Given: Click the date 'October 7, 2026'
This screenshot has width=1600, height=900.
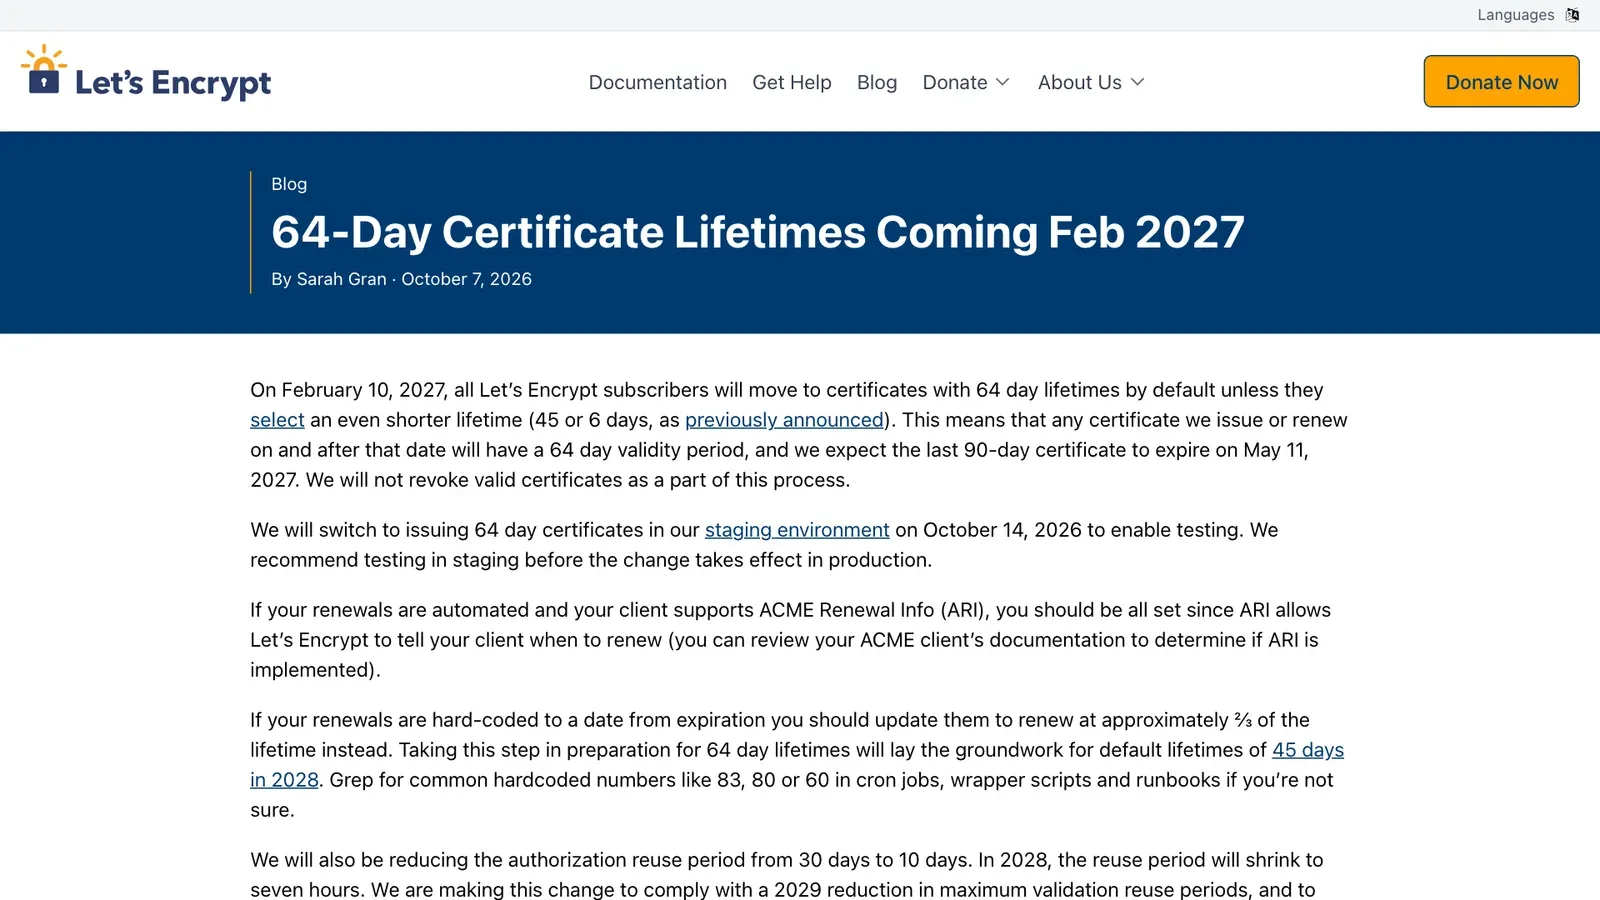Looking at the screenshot, I should pyautogui.click(x=467, y=279).
